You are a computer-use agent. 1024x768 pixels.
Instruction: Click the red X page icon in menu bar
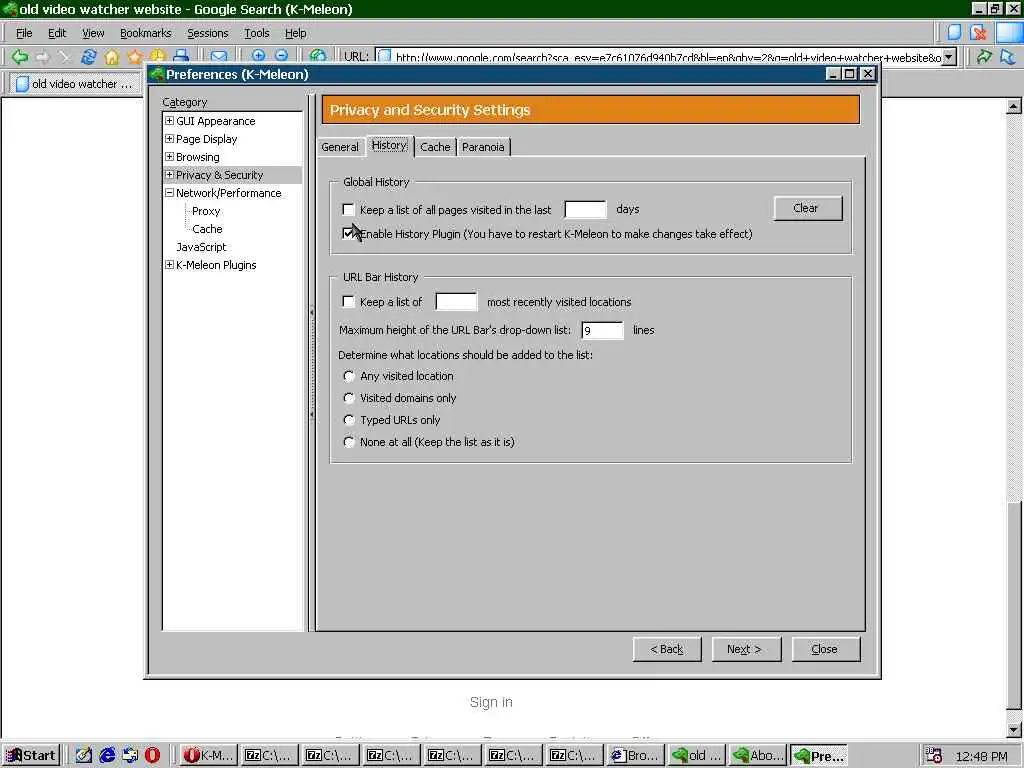coord(978,32)
